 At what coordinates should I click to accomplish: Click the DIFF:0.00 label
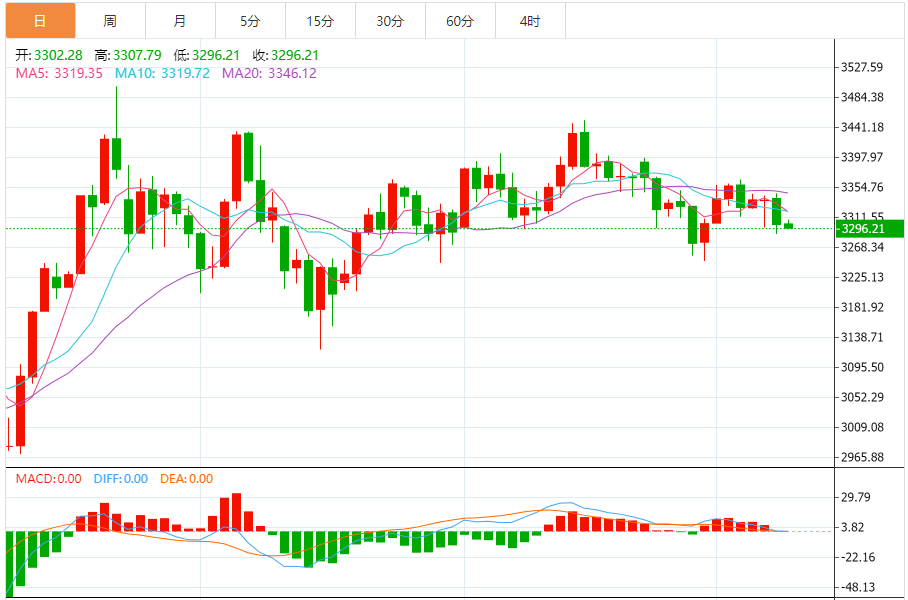click(x=120, y=479)
